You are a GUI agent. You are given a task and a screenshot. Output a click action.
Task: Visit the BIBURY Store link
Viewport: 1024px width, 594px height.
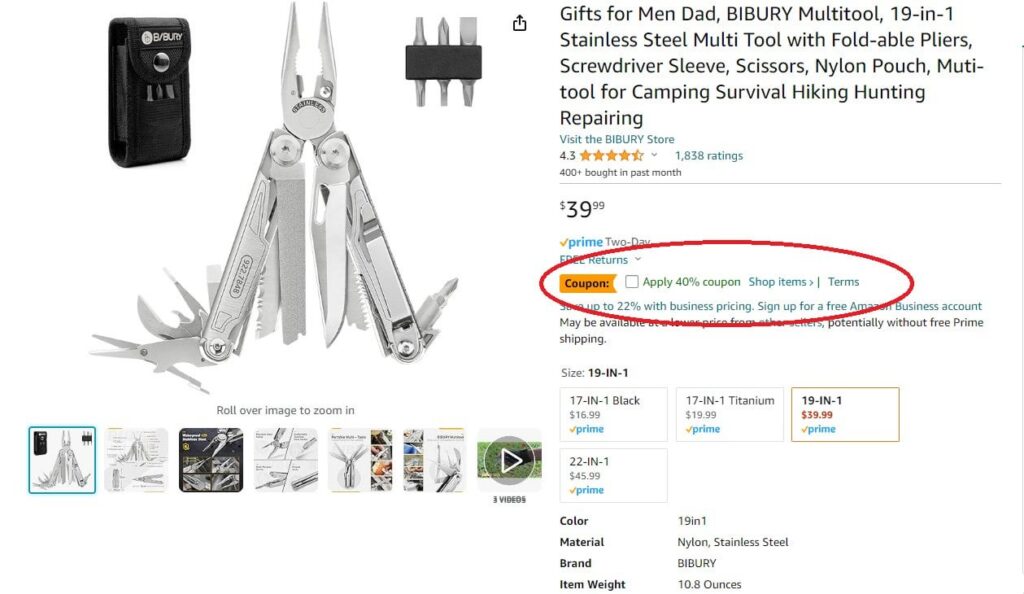pos(616,138)
